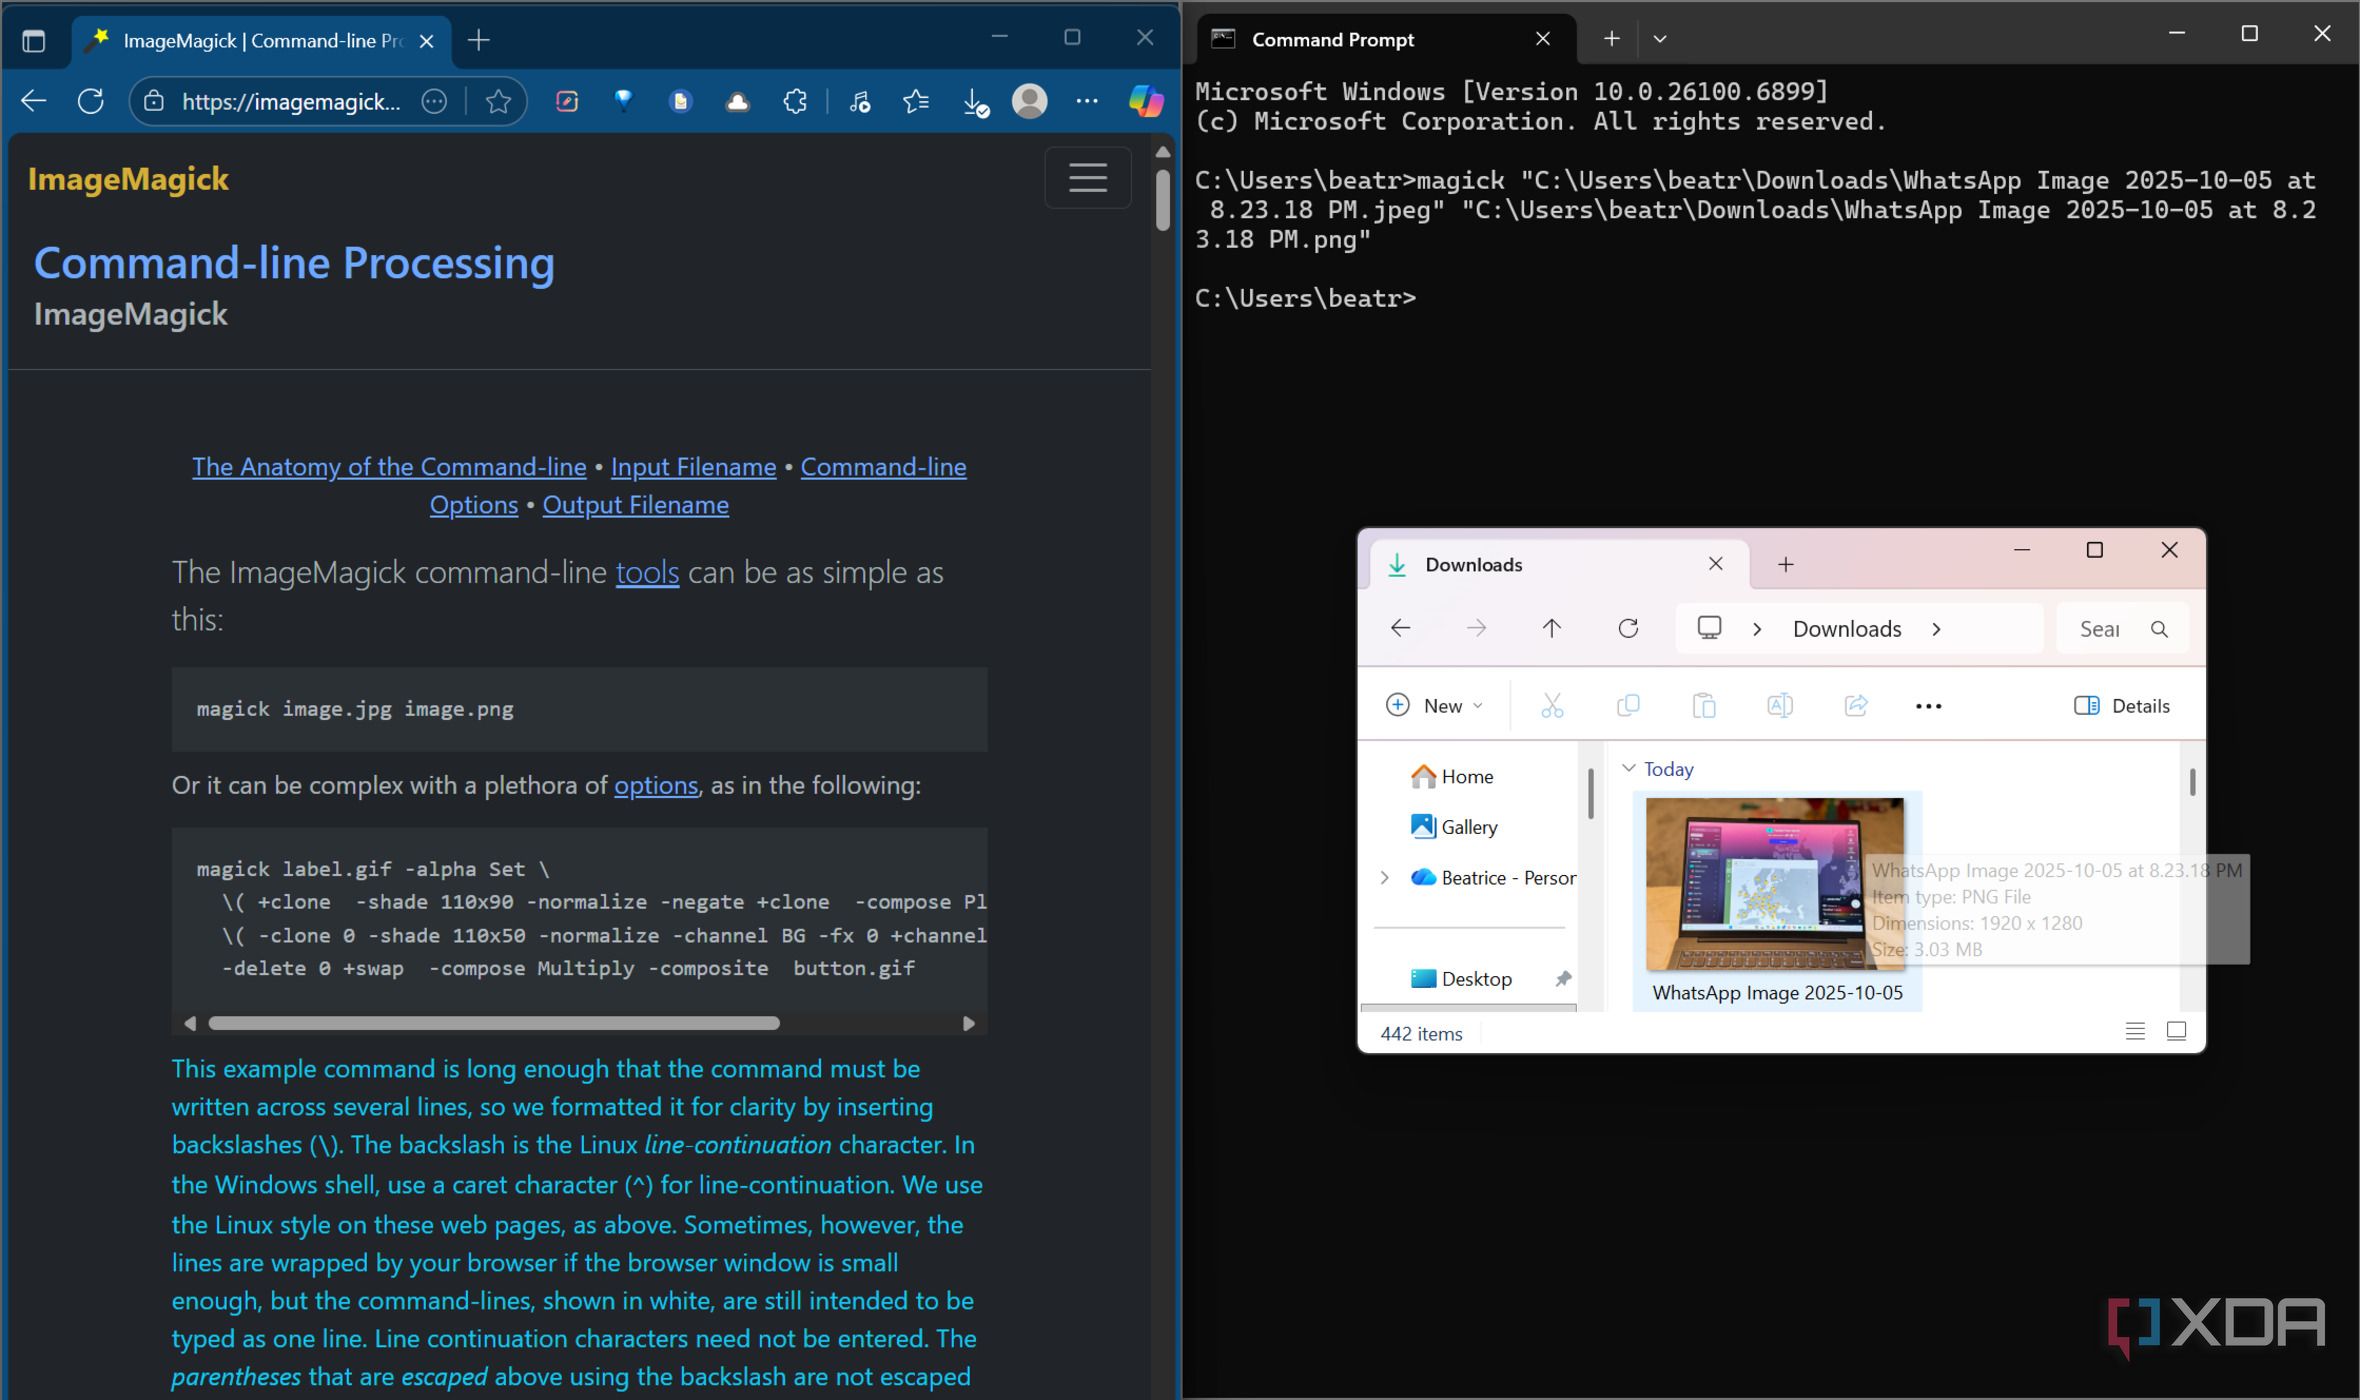Viewport: 2360px width, 1400px height.
Task: Expand Beatrice - Personal tree node
Action: pyautogui.click(x=1385, y=878)
